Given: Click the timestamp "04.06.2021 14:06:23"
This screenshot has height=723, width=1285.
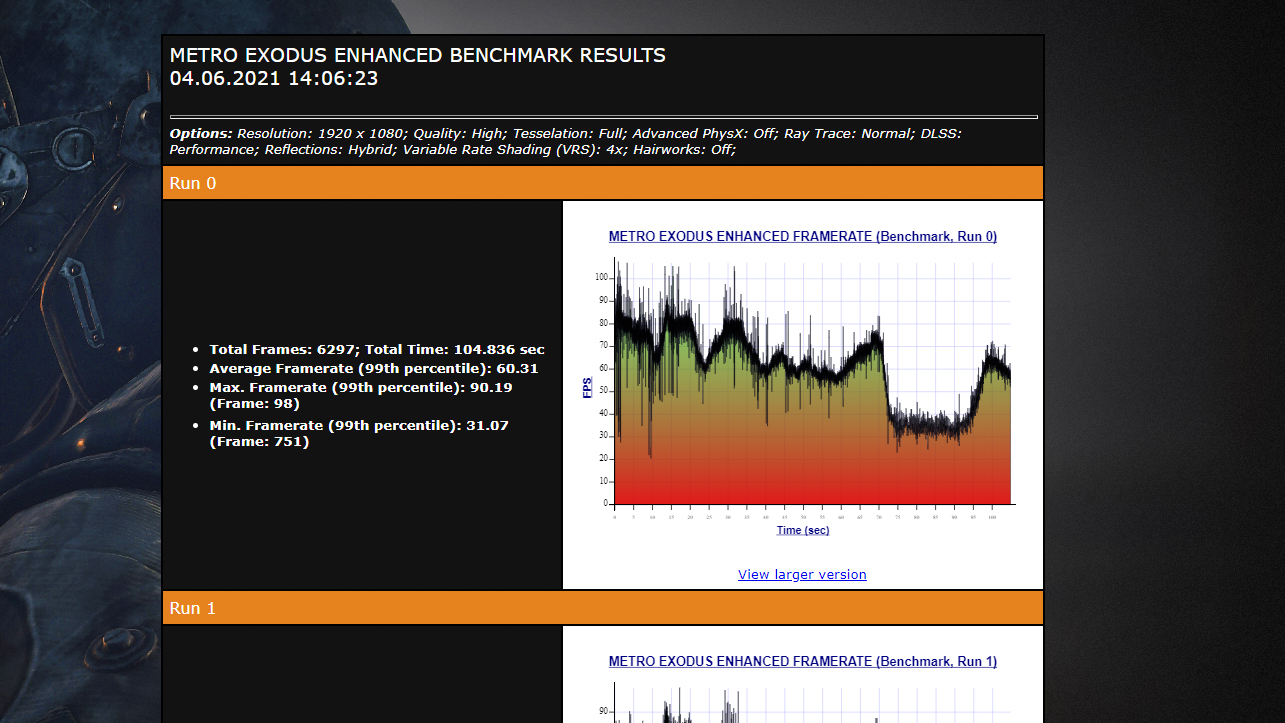Looking at the screenshot, I should click(x=274, y=78).
